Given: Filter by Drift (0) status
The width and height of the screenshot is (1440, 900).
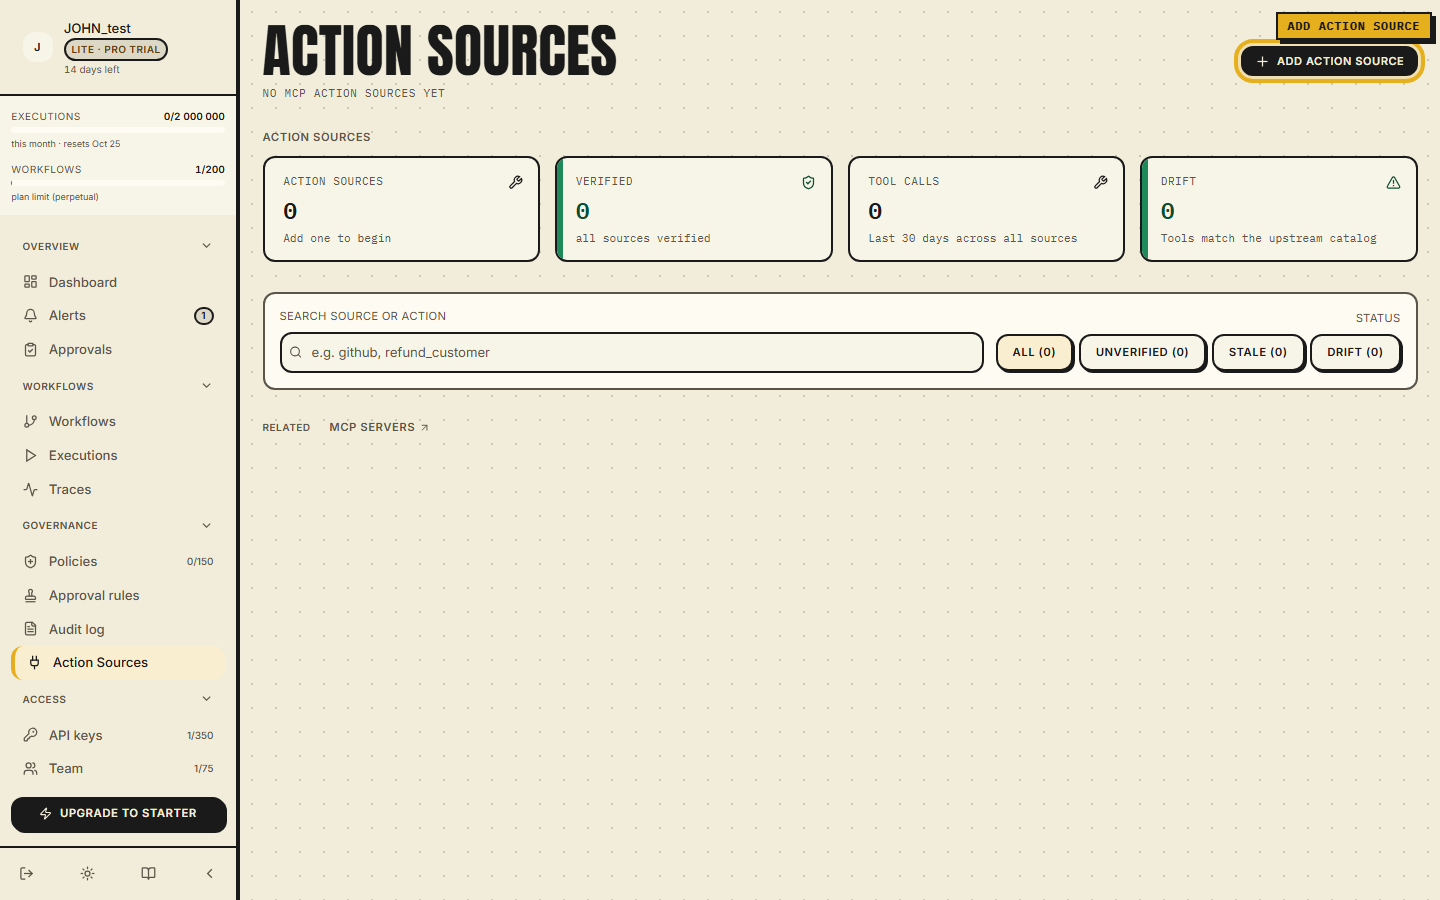Looking at the screenshot, I should pyautogui.click(x=1355, y=352).
